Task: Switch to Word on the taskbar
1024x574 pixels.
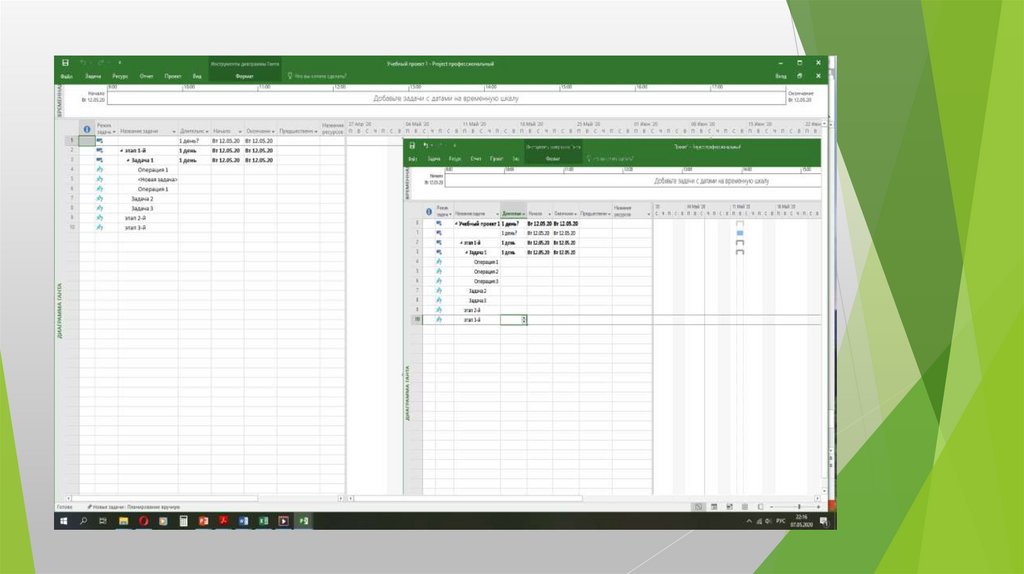Action: tap(244, 520)
